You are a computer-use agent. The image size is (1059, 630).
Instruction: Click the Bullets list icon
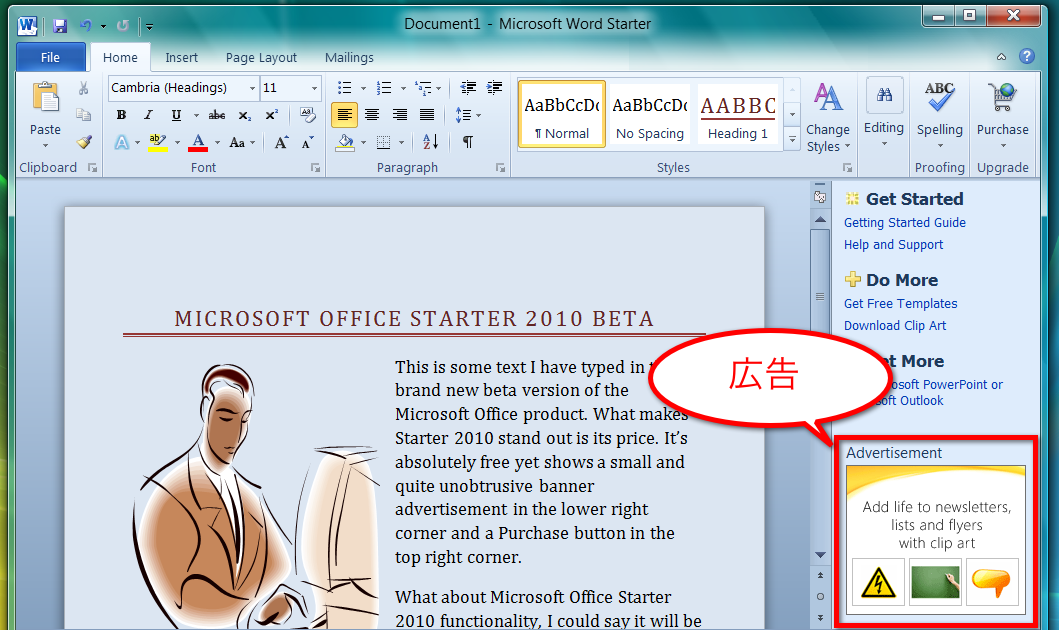coord(344,88)
